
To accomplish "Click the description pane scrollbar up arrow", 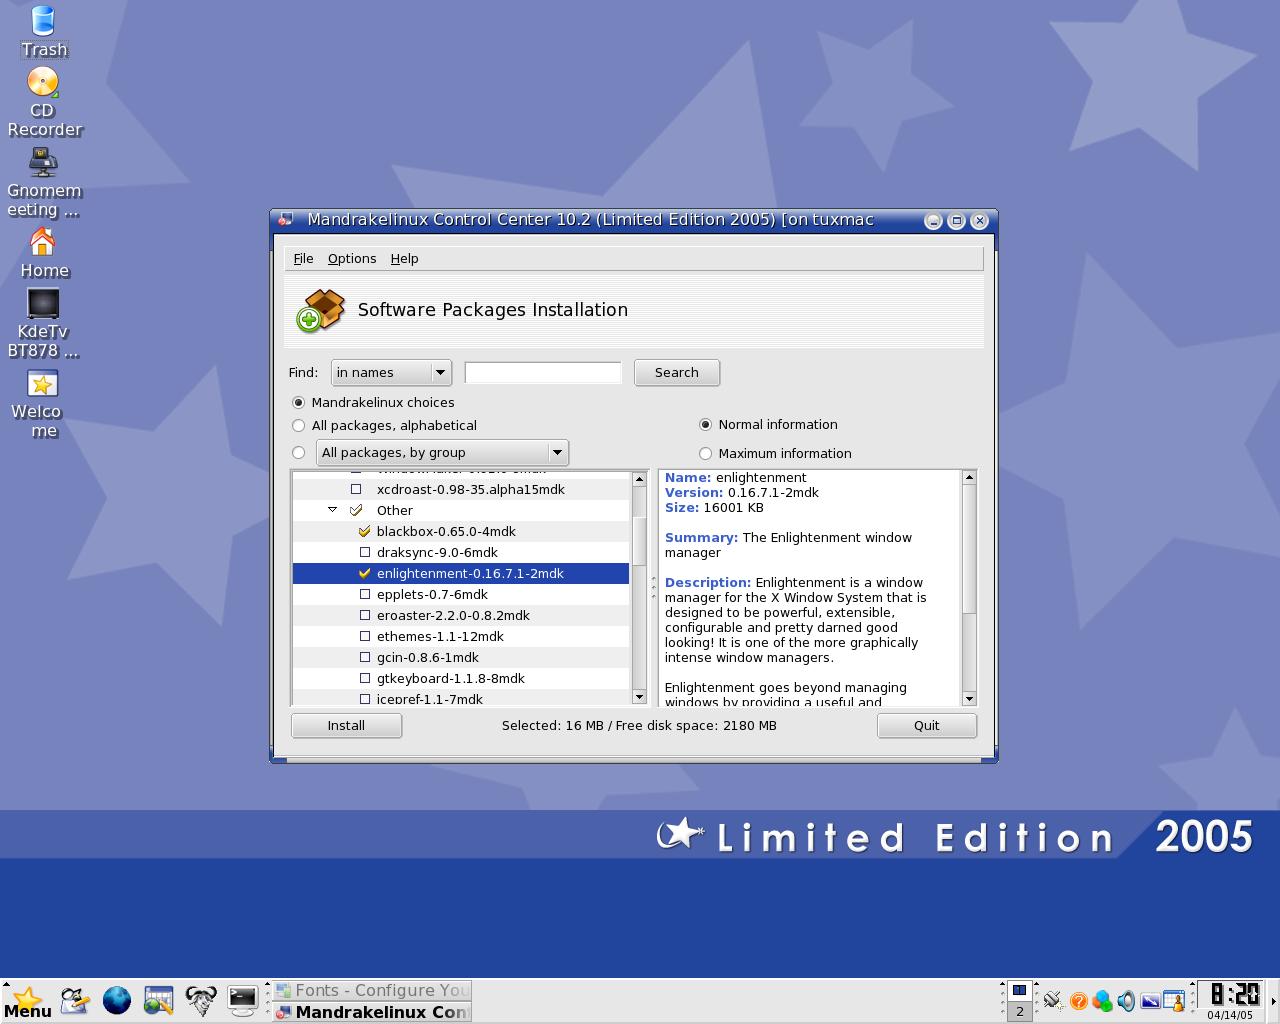I will click(968, 478).
